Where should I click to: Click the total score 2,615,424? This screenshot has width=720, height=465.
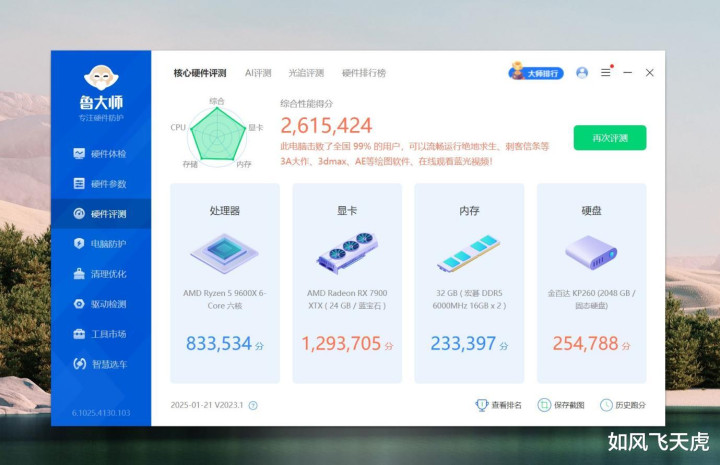(x=326, y=125)
